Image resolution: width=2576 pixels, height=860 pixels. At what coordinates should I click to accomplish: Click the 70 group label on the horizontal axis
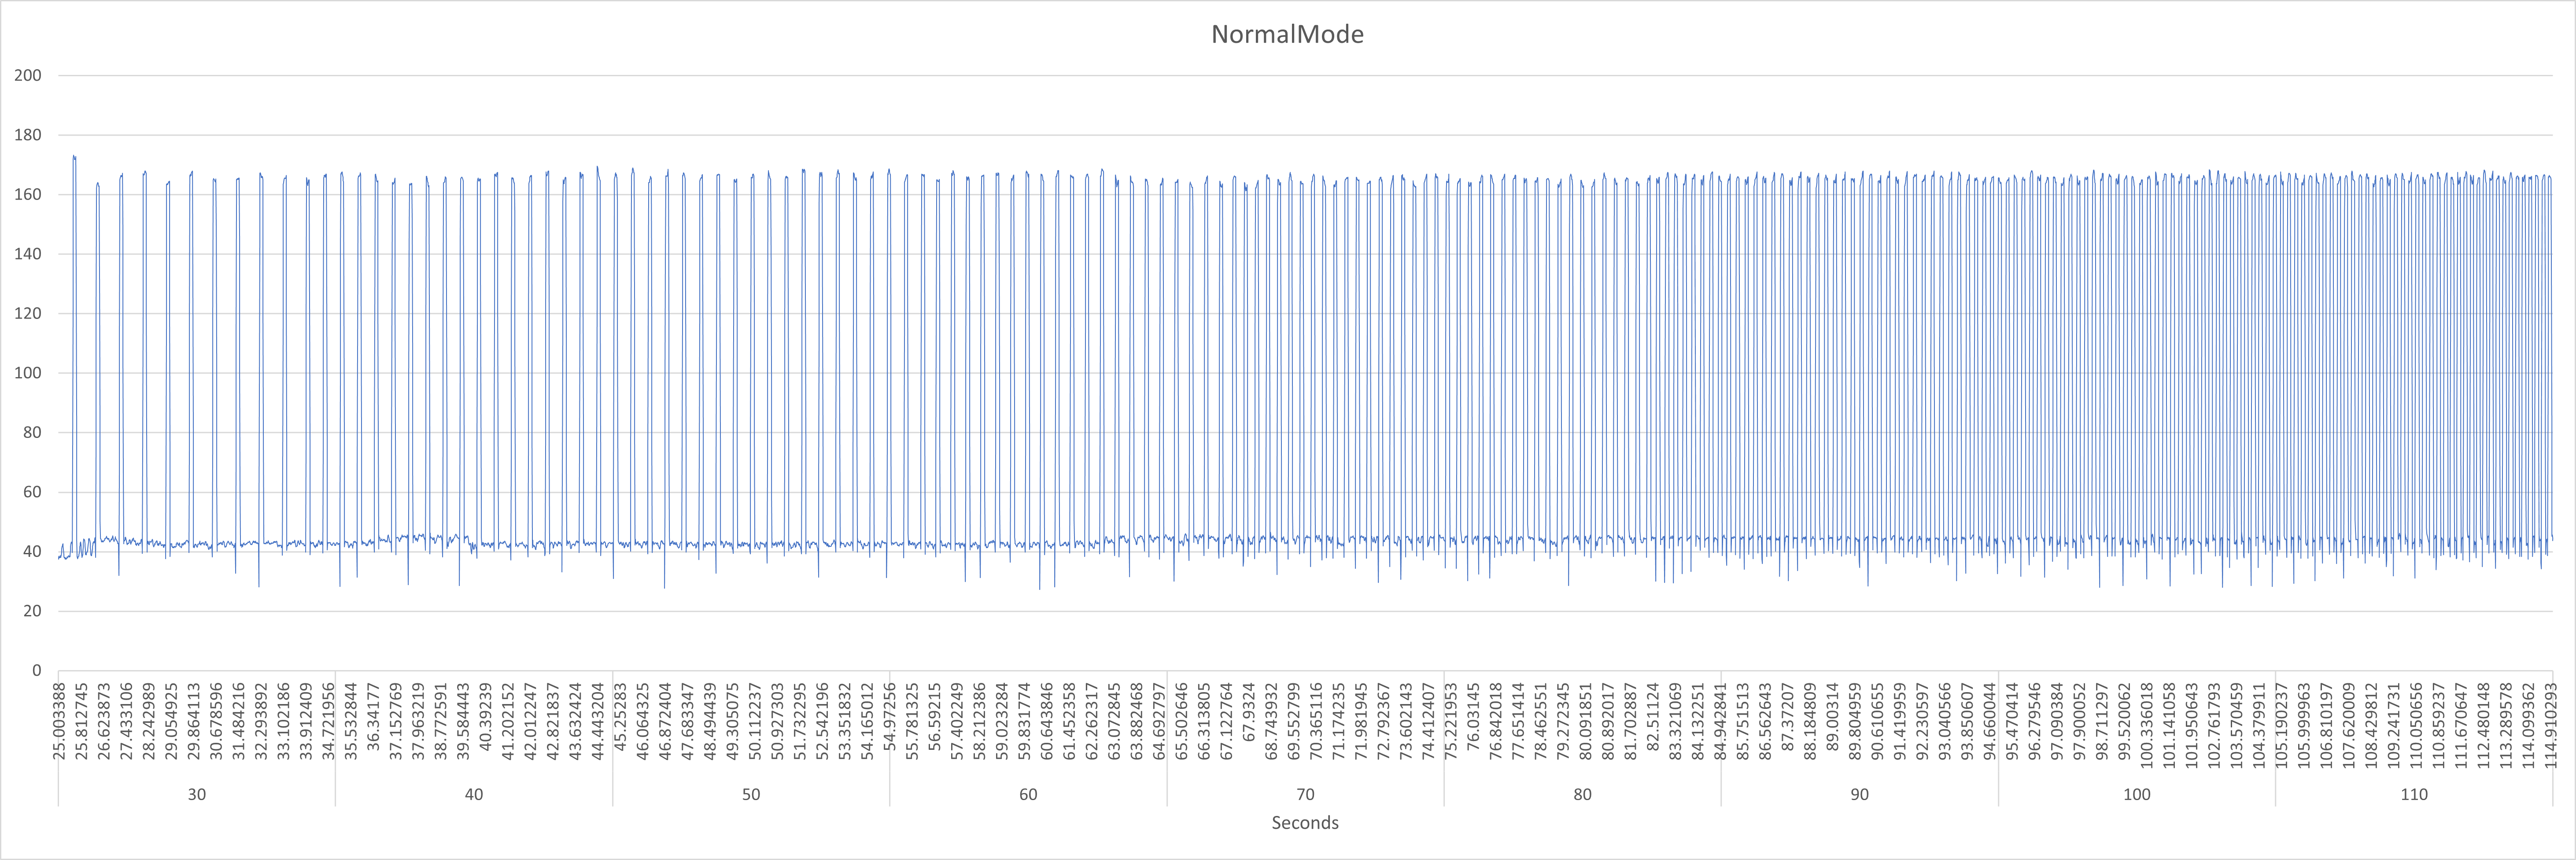(1305, 795)
